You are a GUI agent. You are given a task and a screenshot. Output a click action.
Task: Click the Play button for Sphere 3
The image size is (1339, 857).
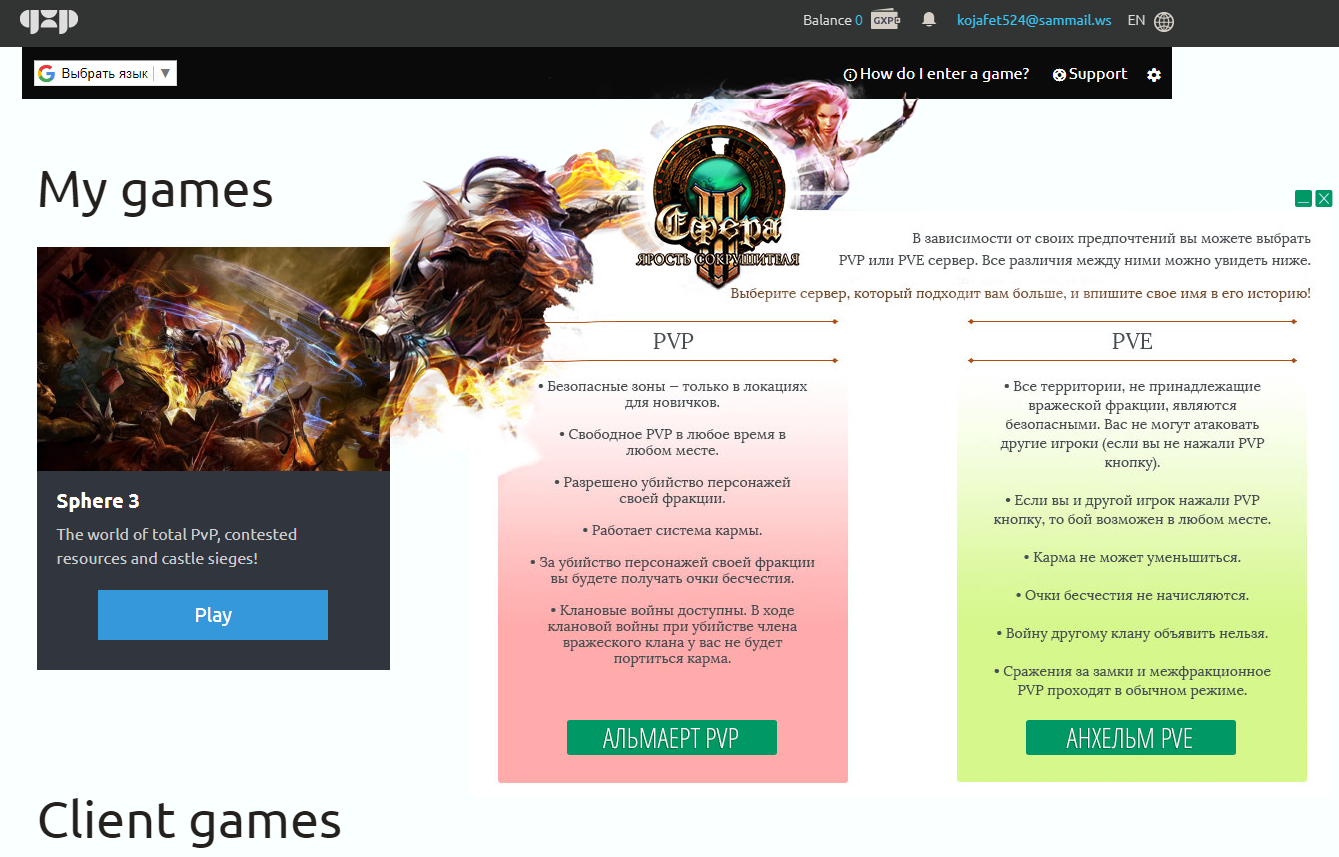(x=213, y=615)
